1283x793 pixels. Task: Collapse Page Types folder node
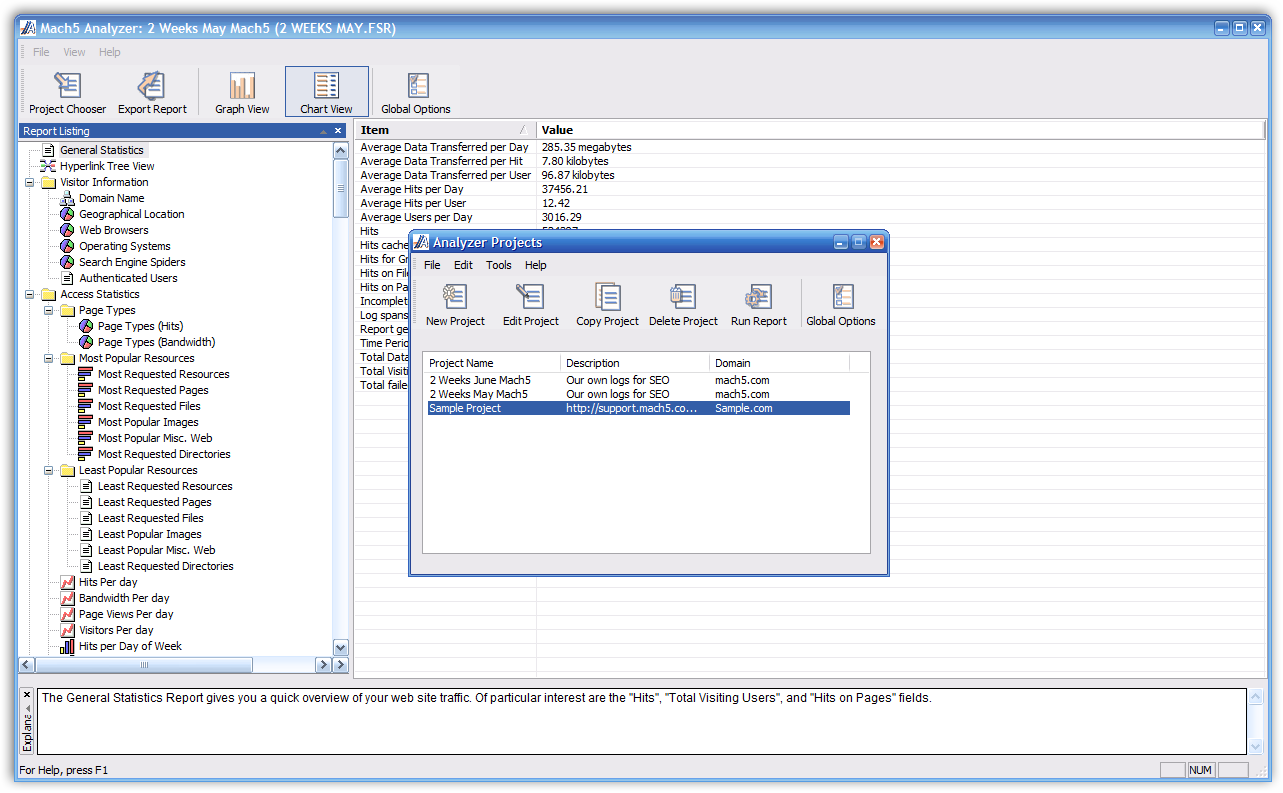tap(49, 310)
